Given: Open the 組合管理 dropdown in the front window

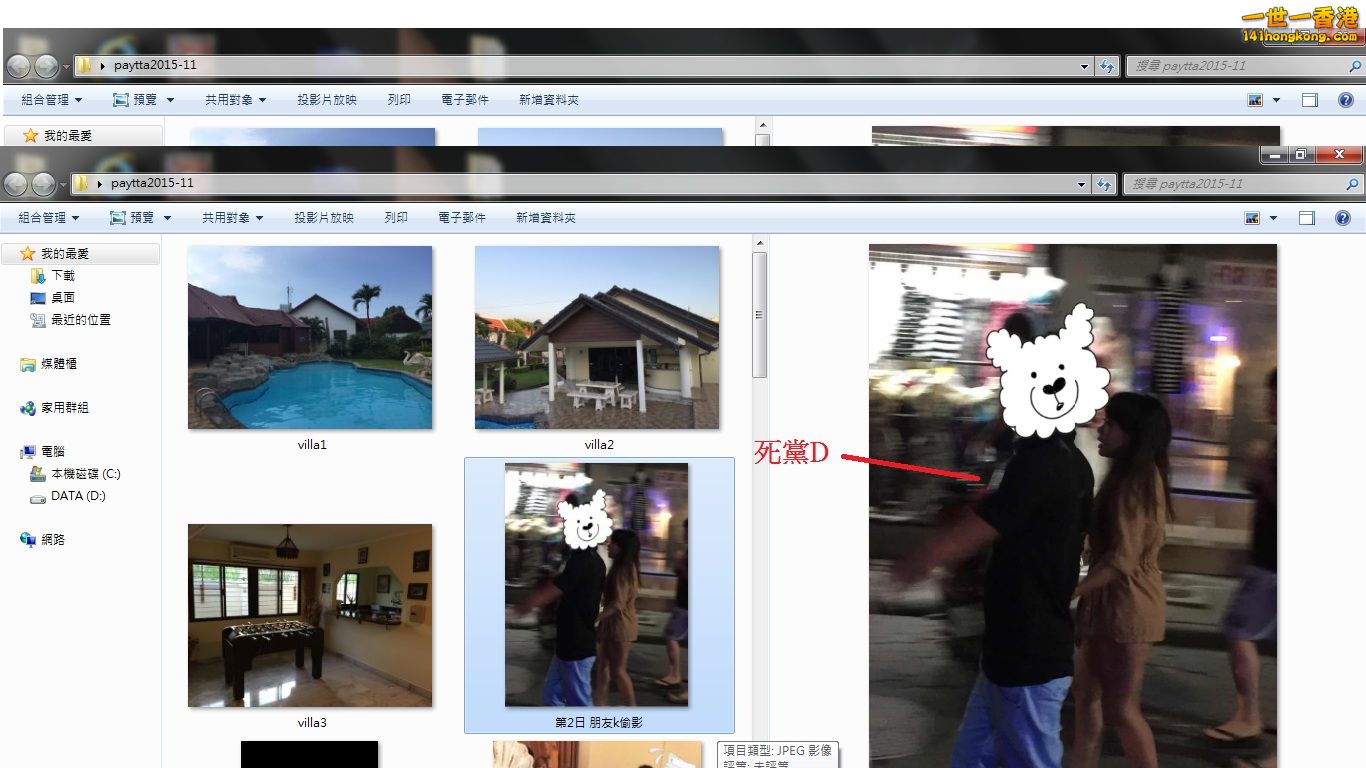Looking at the screenshot, I should pos(49,218).
